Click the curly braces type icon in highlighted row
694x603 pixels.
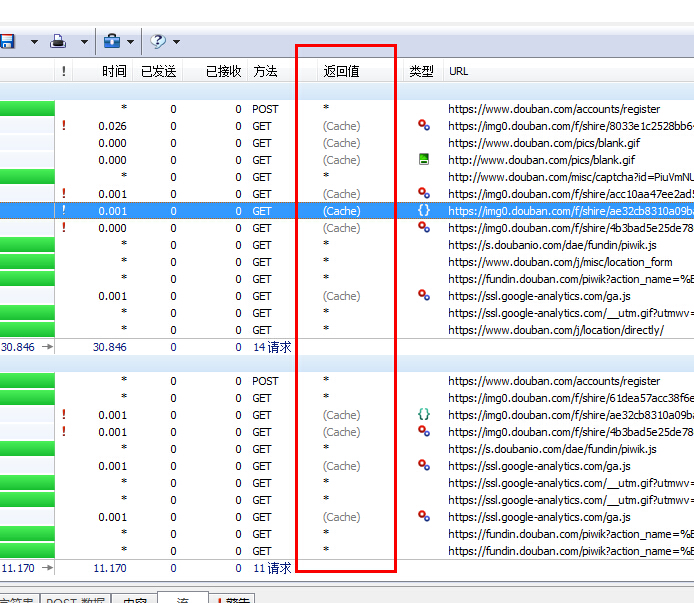[x=424, y=211]
